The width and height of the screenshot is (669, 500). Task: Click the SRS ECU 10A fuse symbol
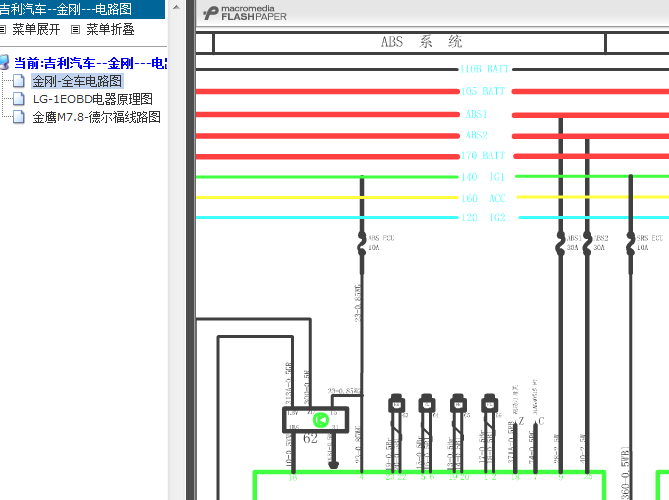(630, 241)
